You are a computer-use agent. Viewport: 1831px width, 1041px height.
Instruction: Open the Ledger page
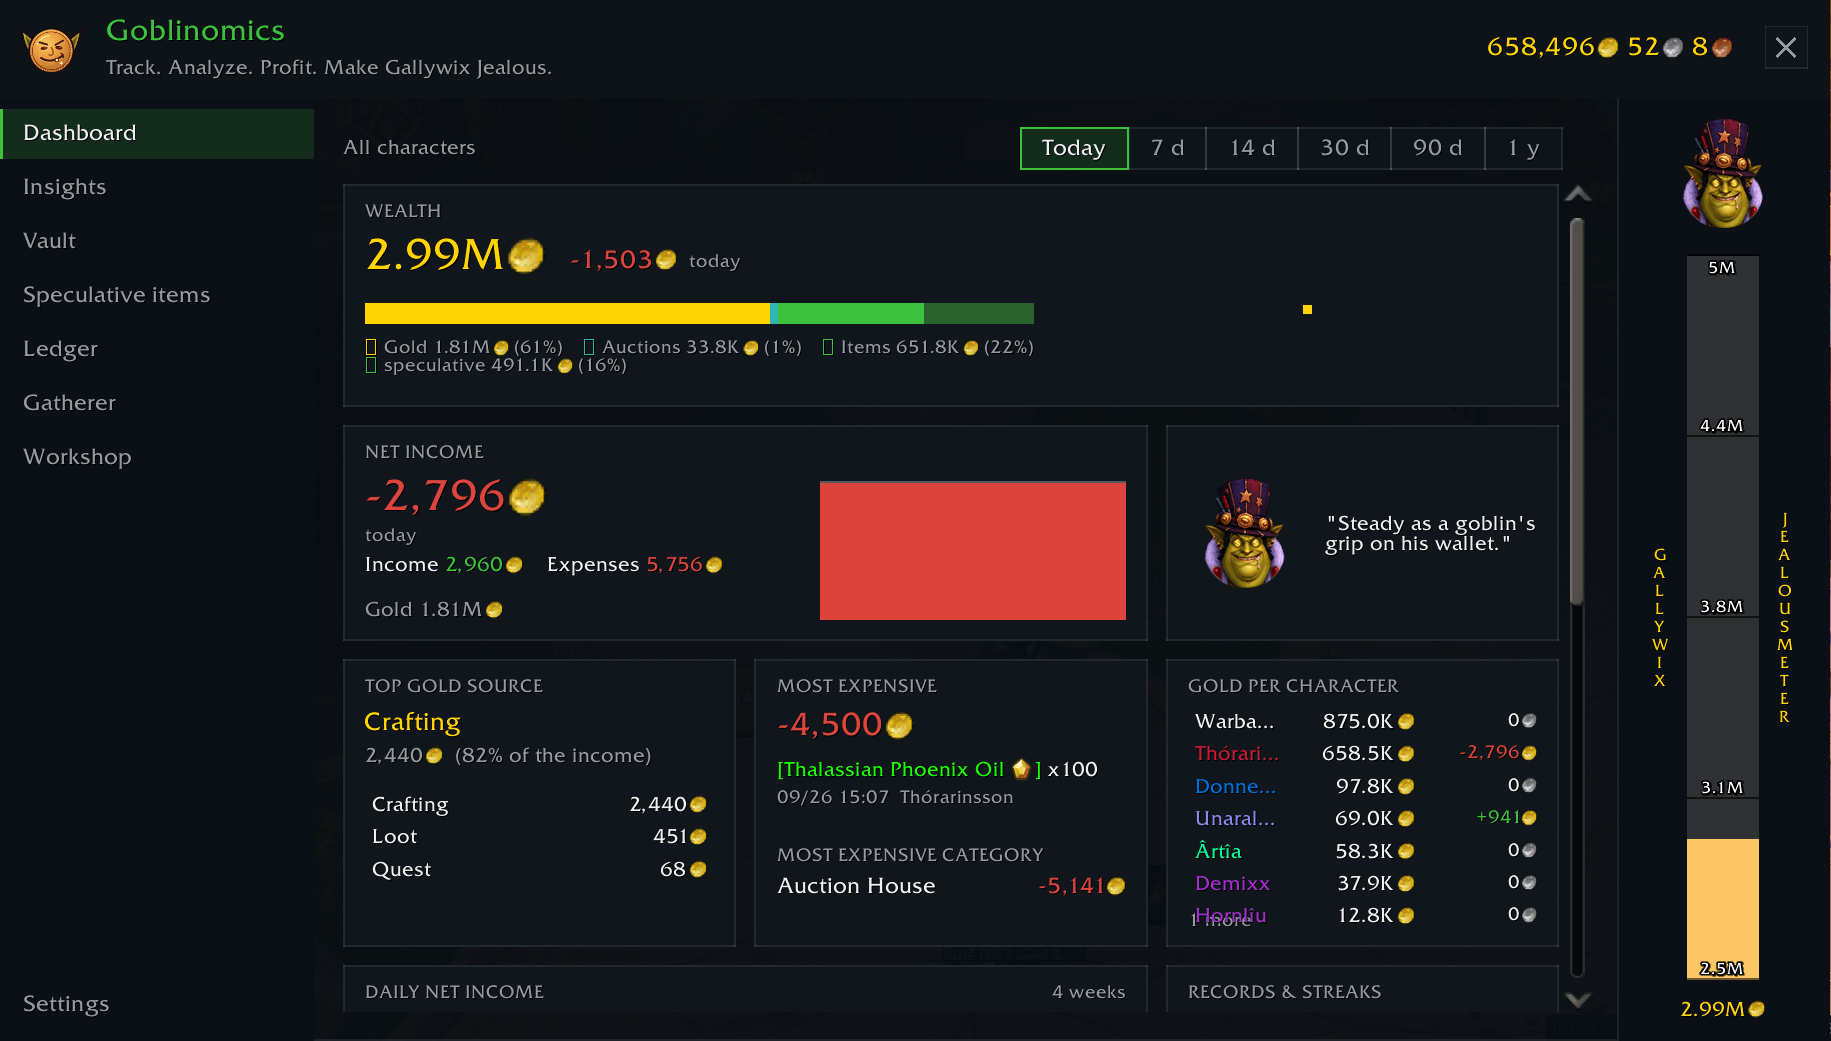pyautogui.click(x=157, y=349)
